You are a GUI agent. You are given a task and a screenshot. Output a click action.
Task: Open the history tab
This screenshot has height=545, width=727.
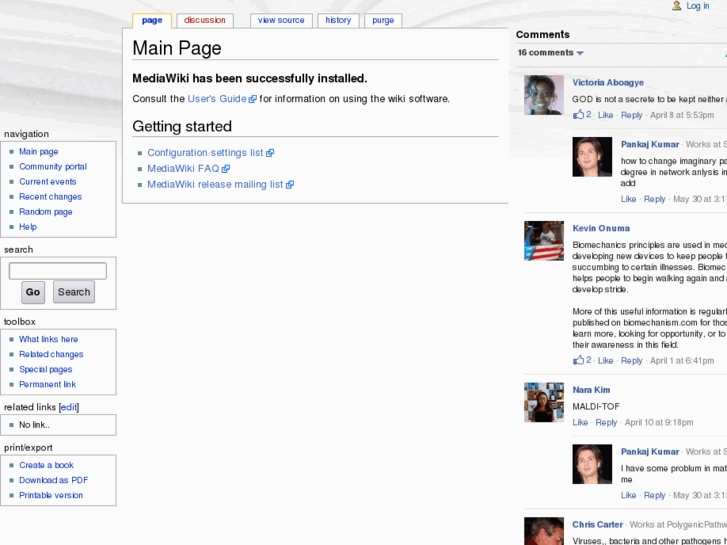[x=338, y=20]
